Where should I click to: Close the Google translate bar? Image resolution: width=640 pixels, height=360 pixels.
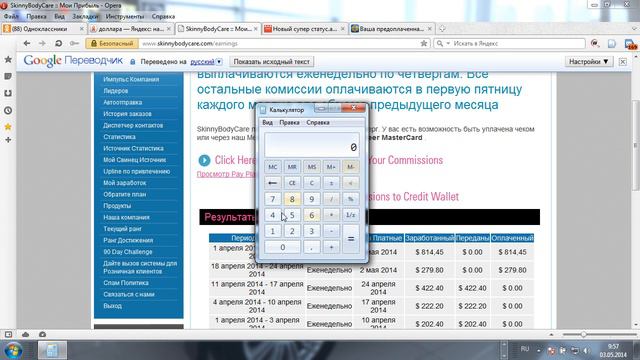click(622, 62)
